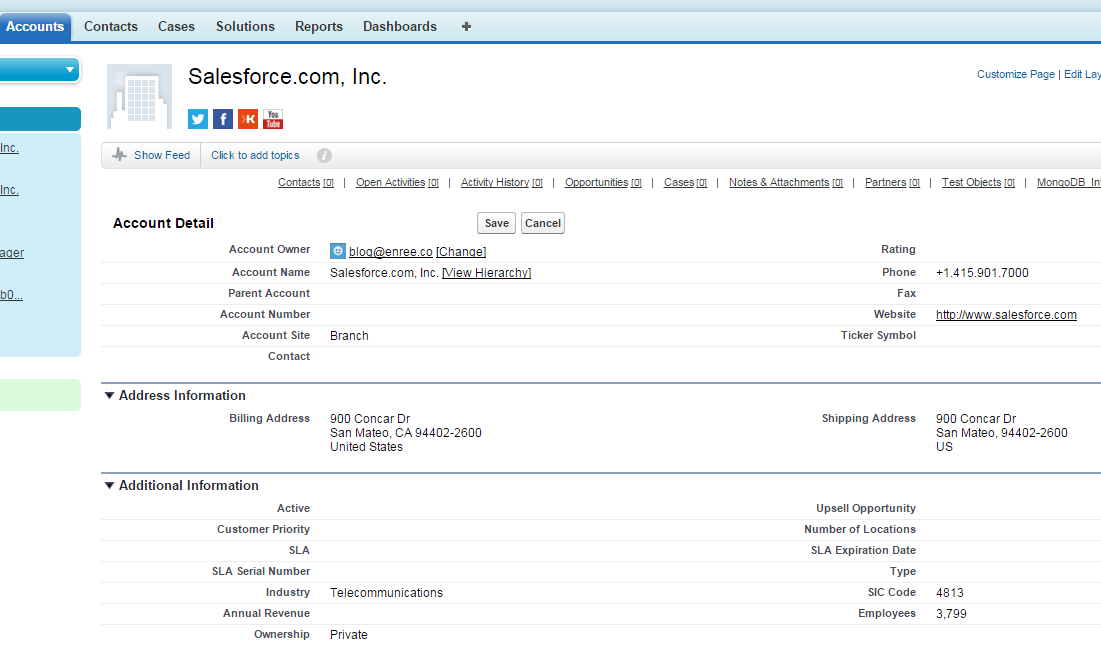Screen dimensions: 1101x647
Task: Click the Industry value Telecommunications
Action: coord(386,593)
